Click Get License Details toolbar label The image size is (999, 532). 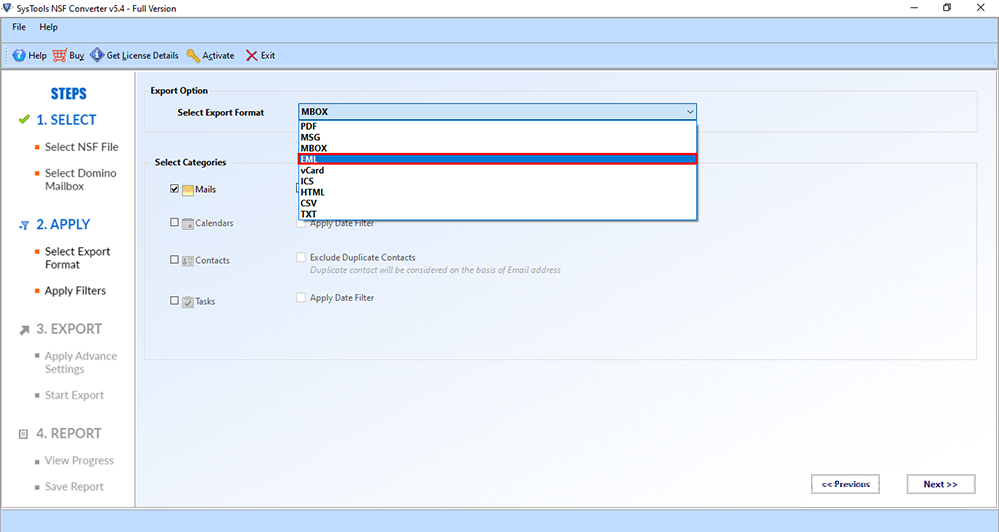[143, 55]
